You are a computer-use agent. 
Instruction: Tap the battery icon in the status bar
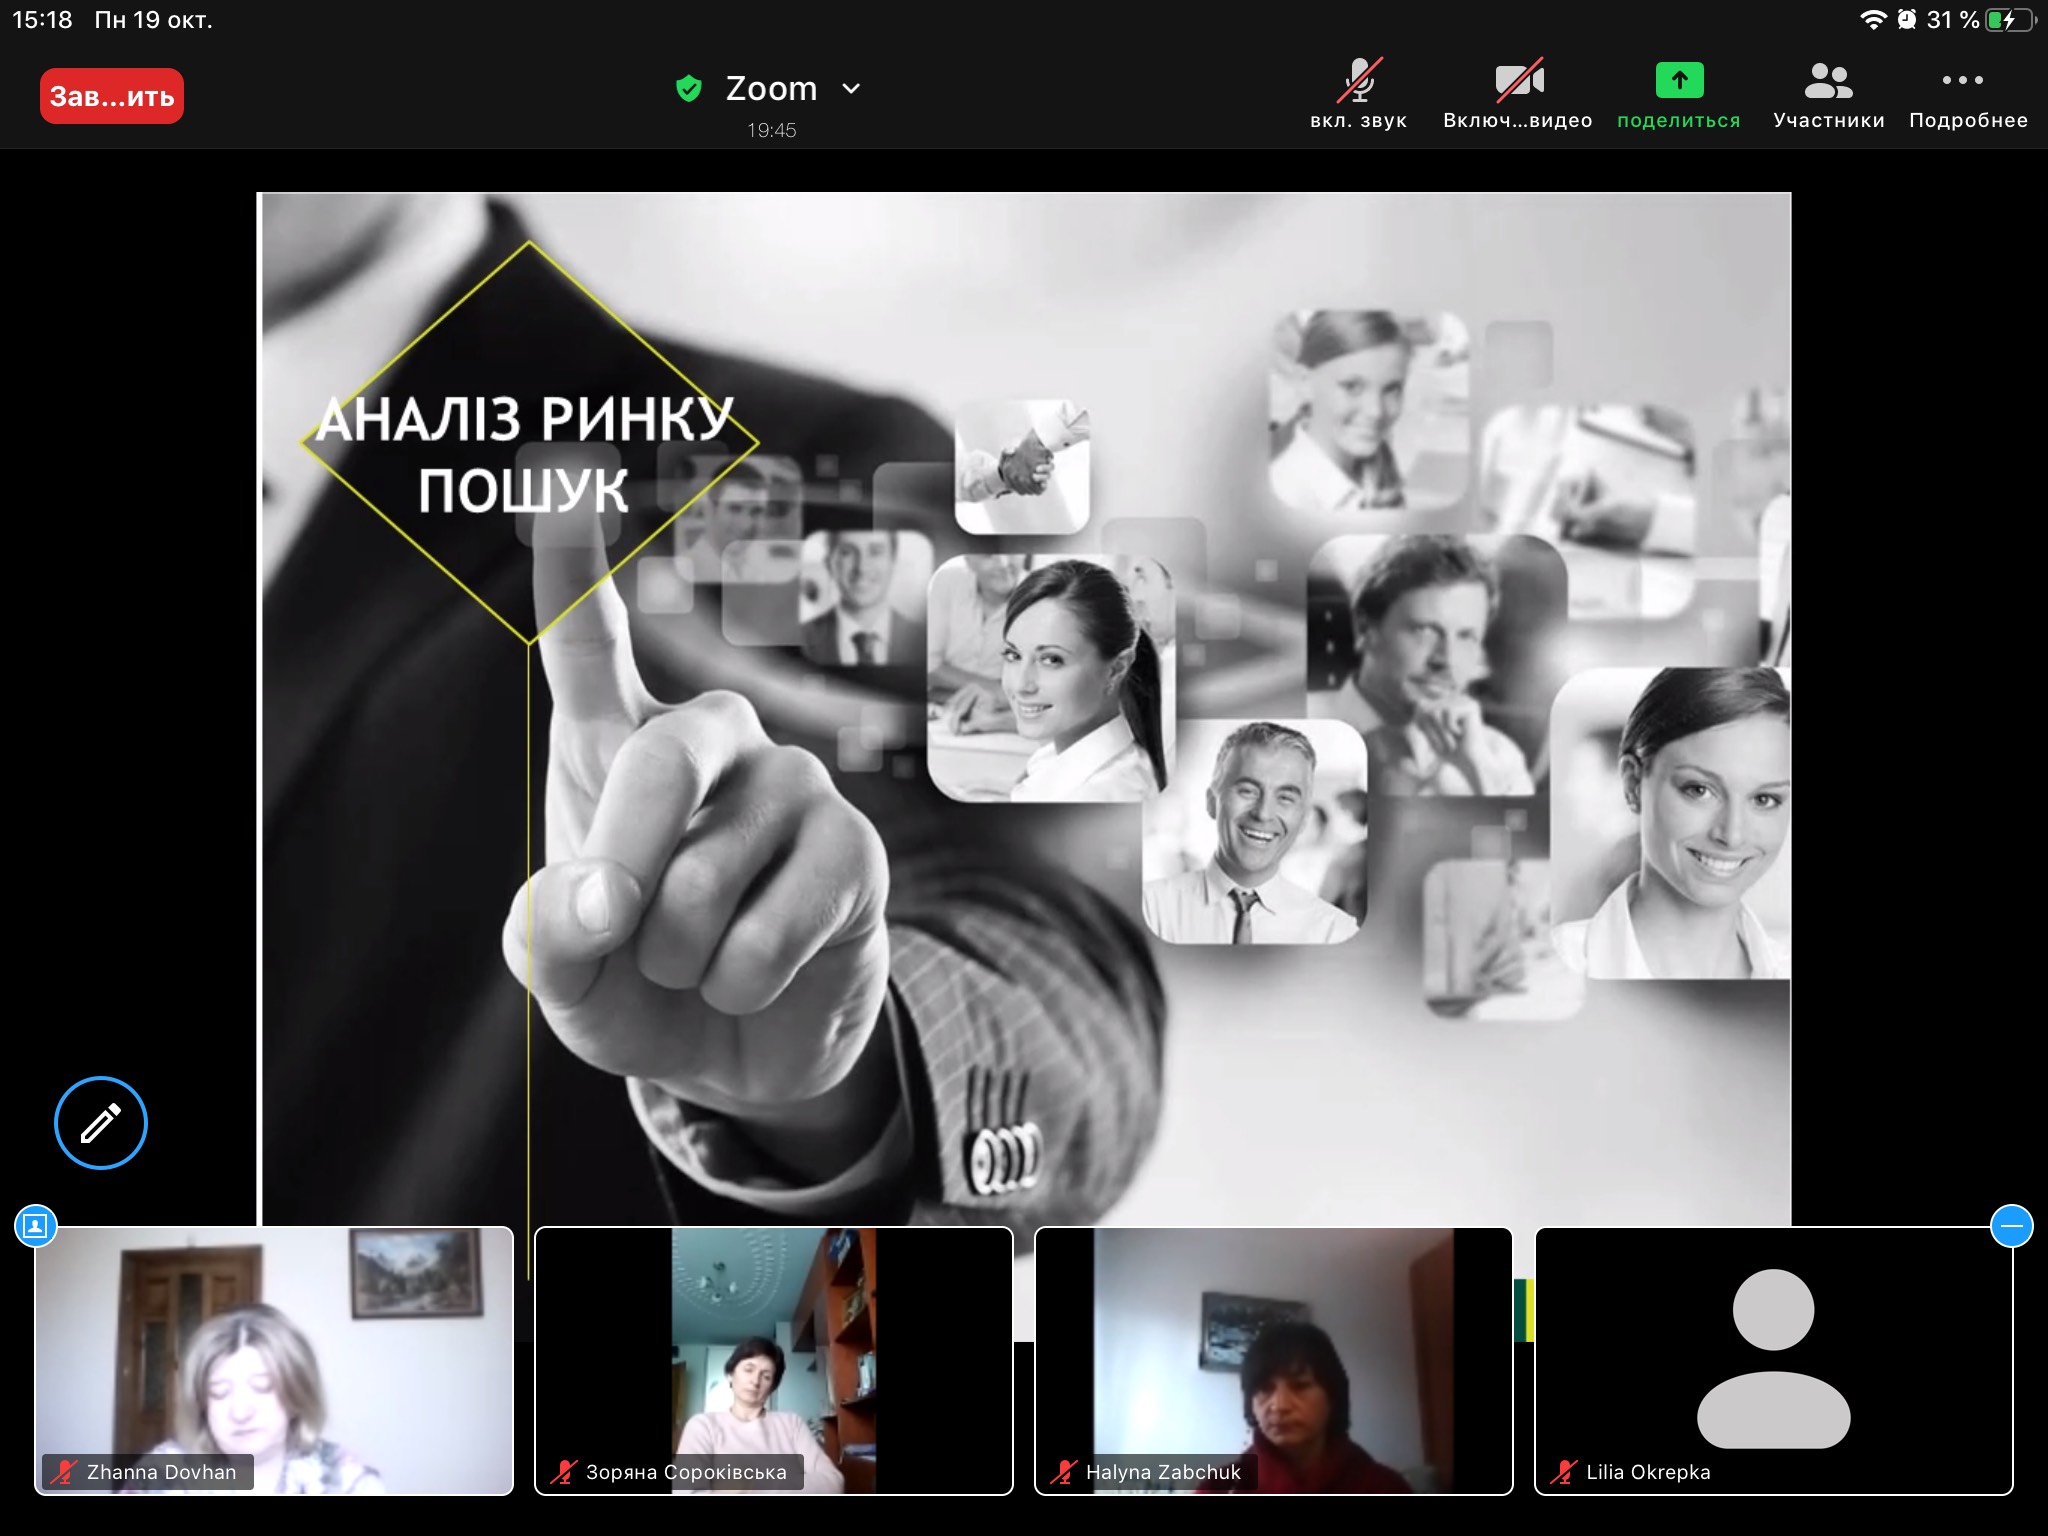2010,20
